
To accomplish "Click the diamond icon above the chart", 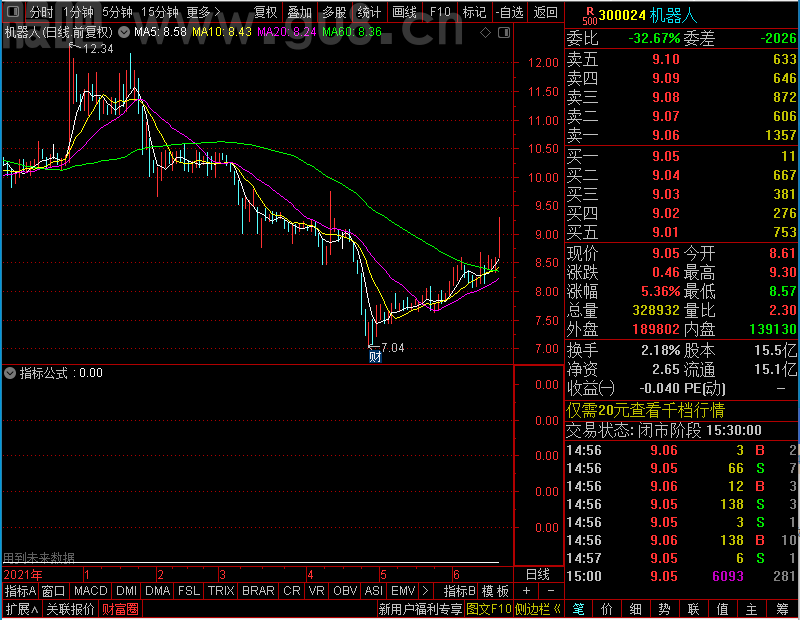I will pos(485,33).
